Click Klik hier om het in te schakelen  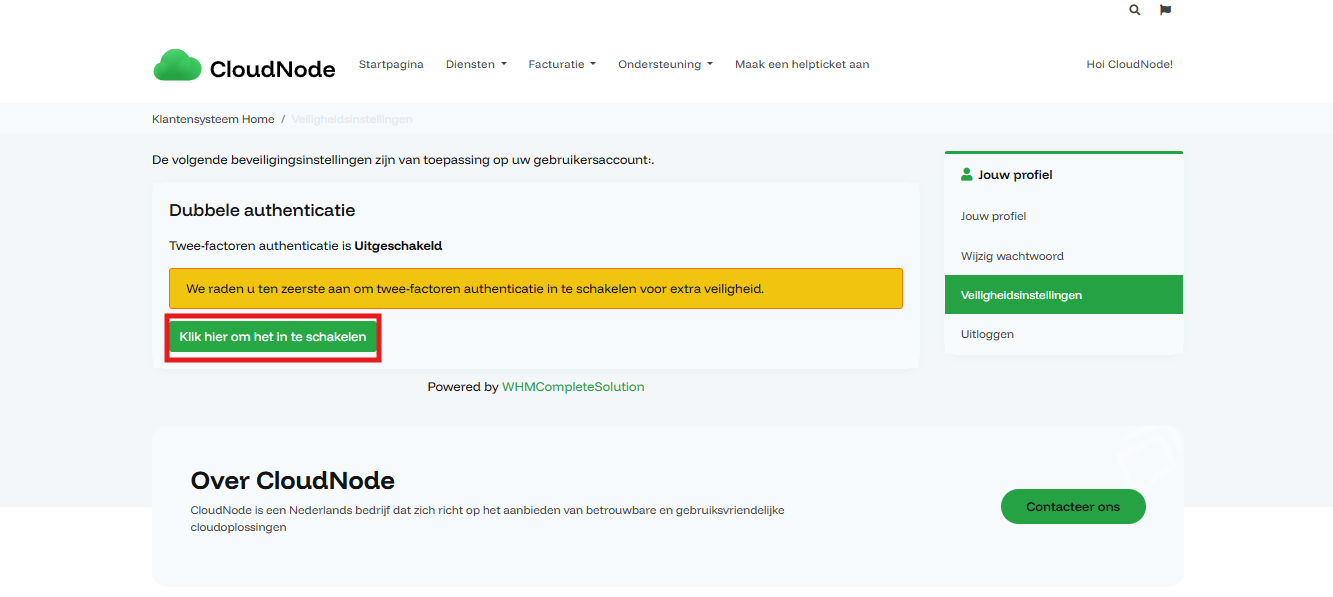[273, 337]
